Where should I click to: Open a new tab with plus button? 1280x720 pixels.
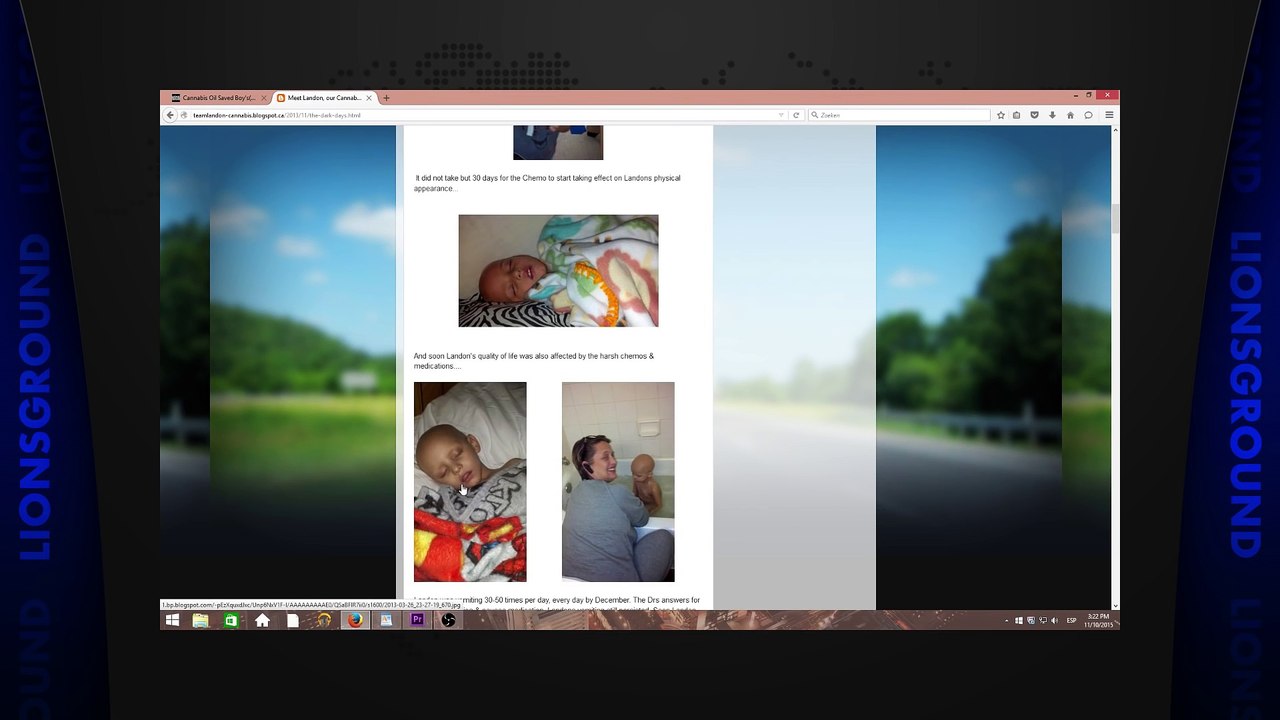click(386, 98)
